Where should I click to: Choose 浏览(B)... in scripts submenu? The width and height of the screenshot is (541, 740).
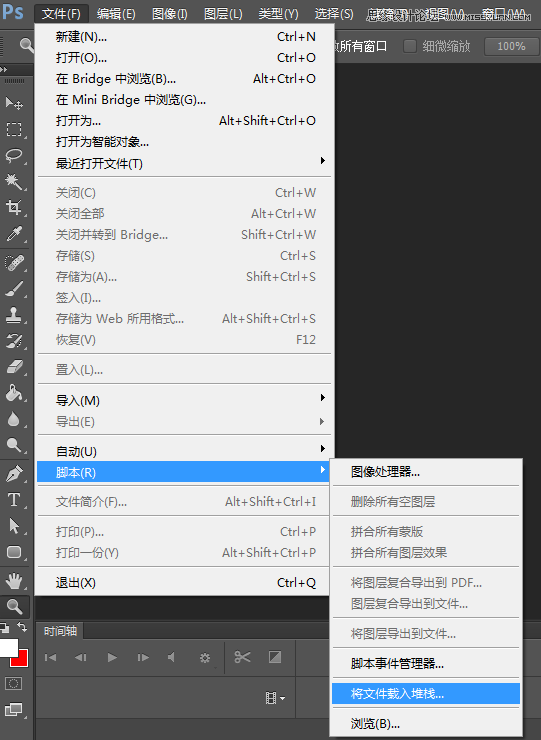pos(426,723)
